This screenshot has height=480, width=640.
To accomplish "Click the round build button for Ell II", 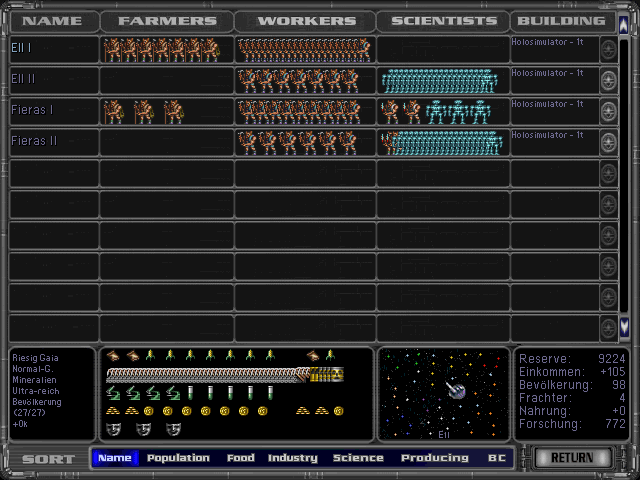I will (608, 81).
